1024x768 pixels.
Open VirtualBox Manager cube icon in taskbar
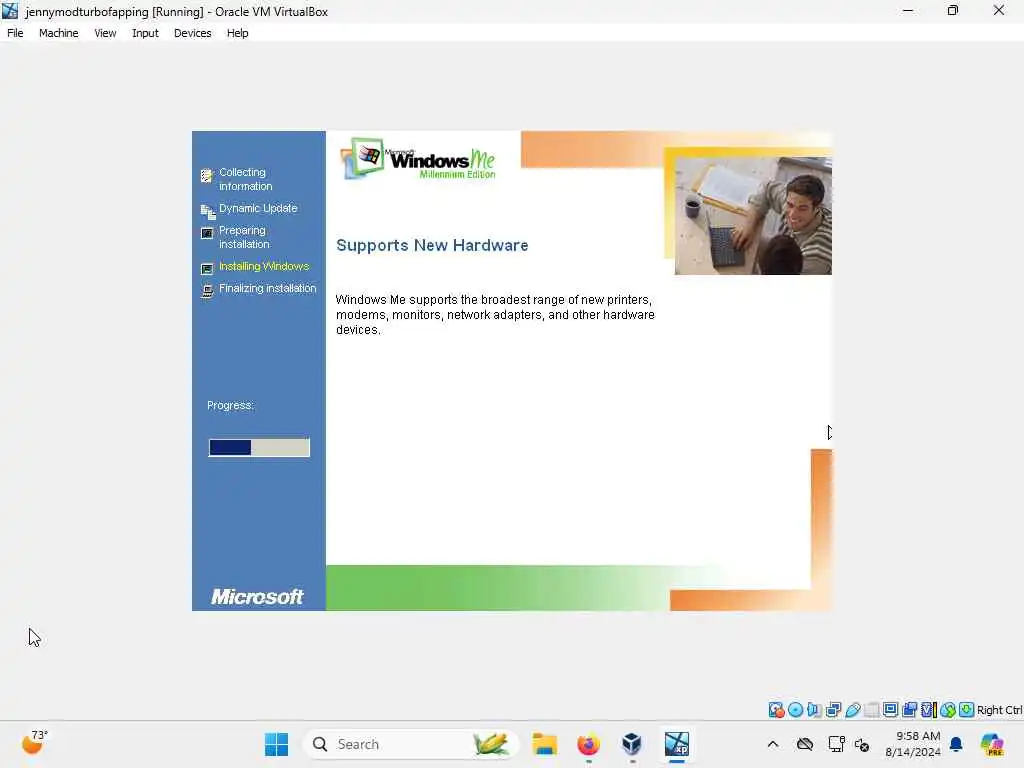point(632,744)
